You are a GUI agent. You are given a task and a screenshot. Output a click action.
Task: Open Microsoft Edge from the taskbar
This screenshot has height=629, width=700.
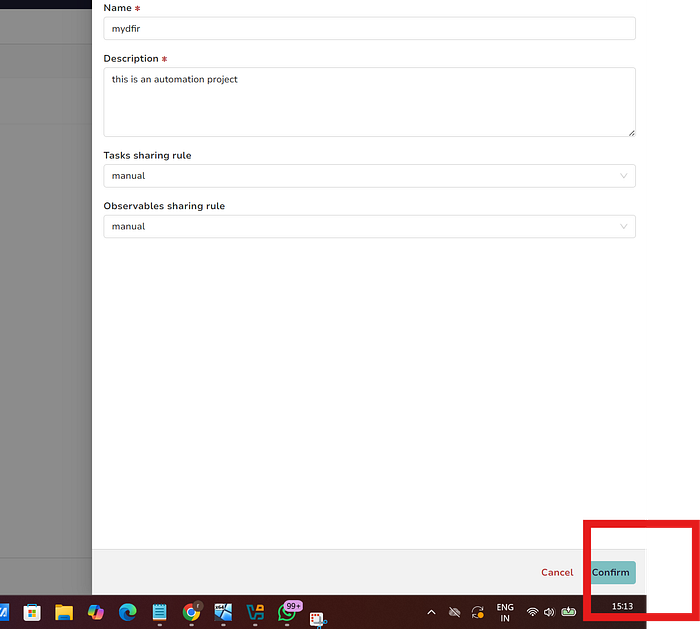128,612
